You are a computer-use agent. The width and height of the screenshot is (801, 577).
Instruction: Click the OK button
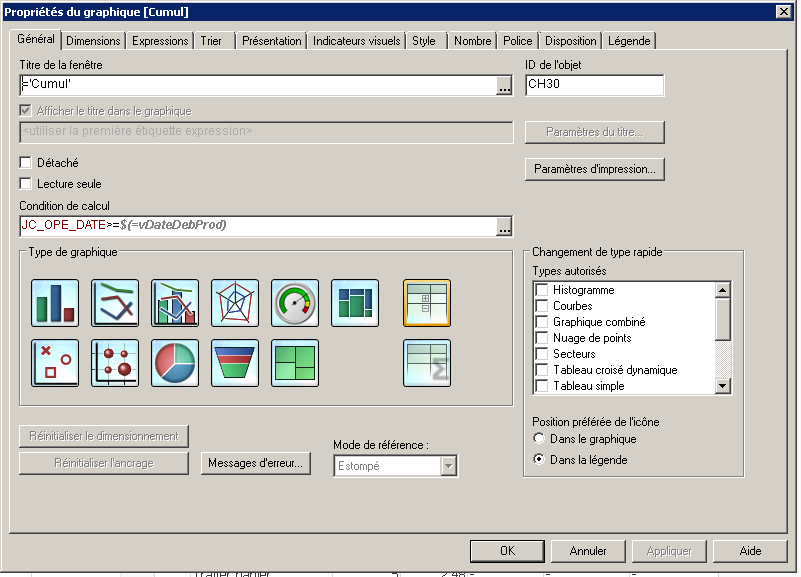(507, 551)
